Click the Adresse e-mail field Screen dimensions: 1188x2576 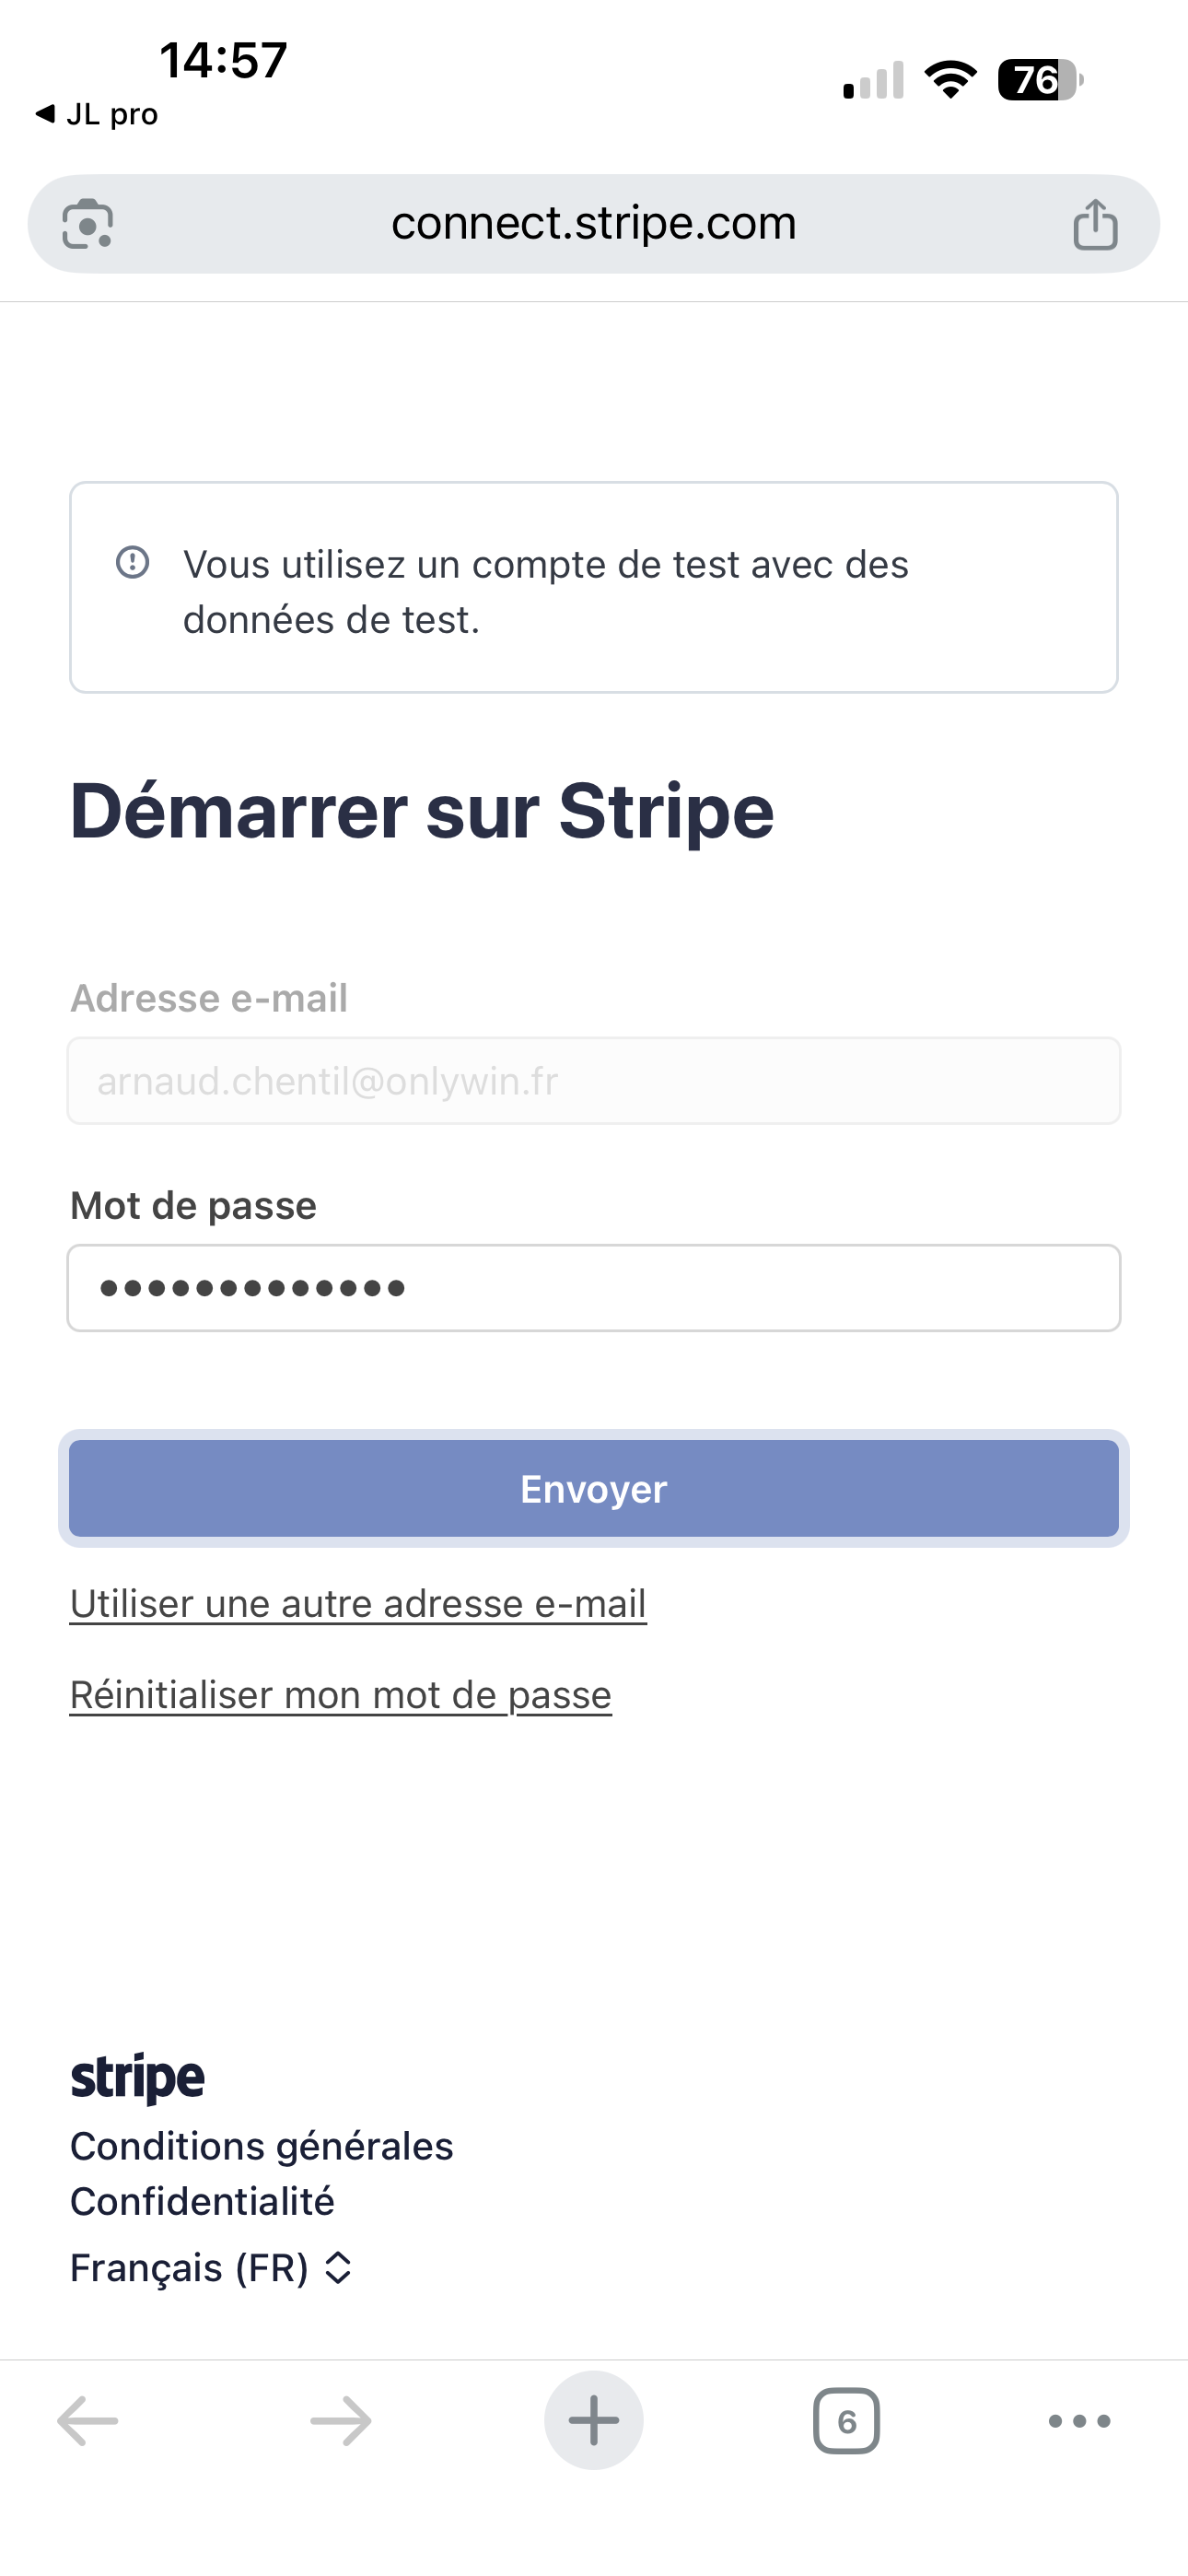tap(593, 1081)
